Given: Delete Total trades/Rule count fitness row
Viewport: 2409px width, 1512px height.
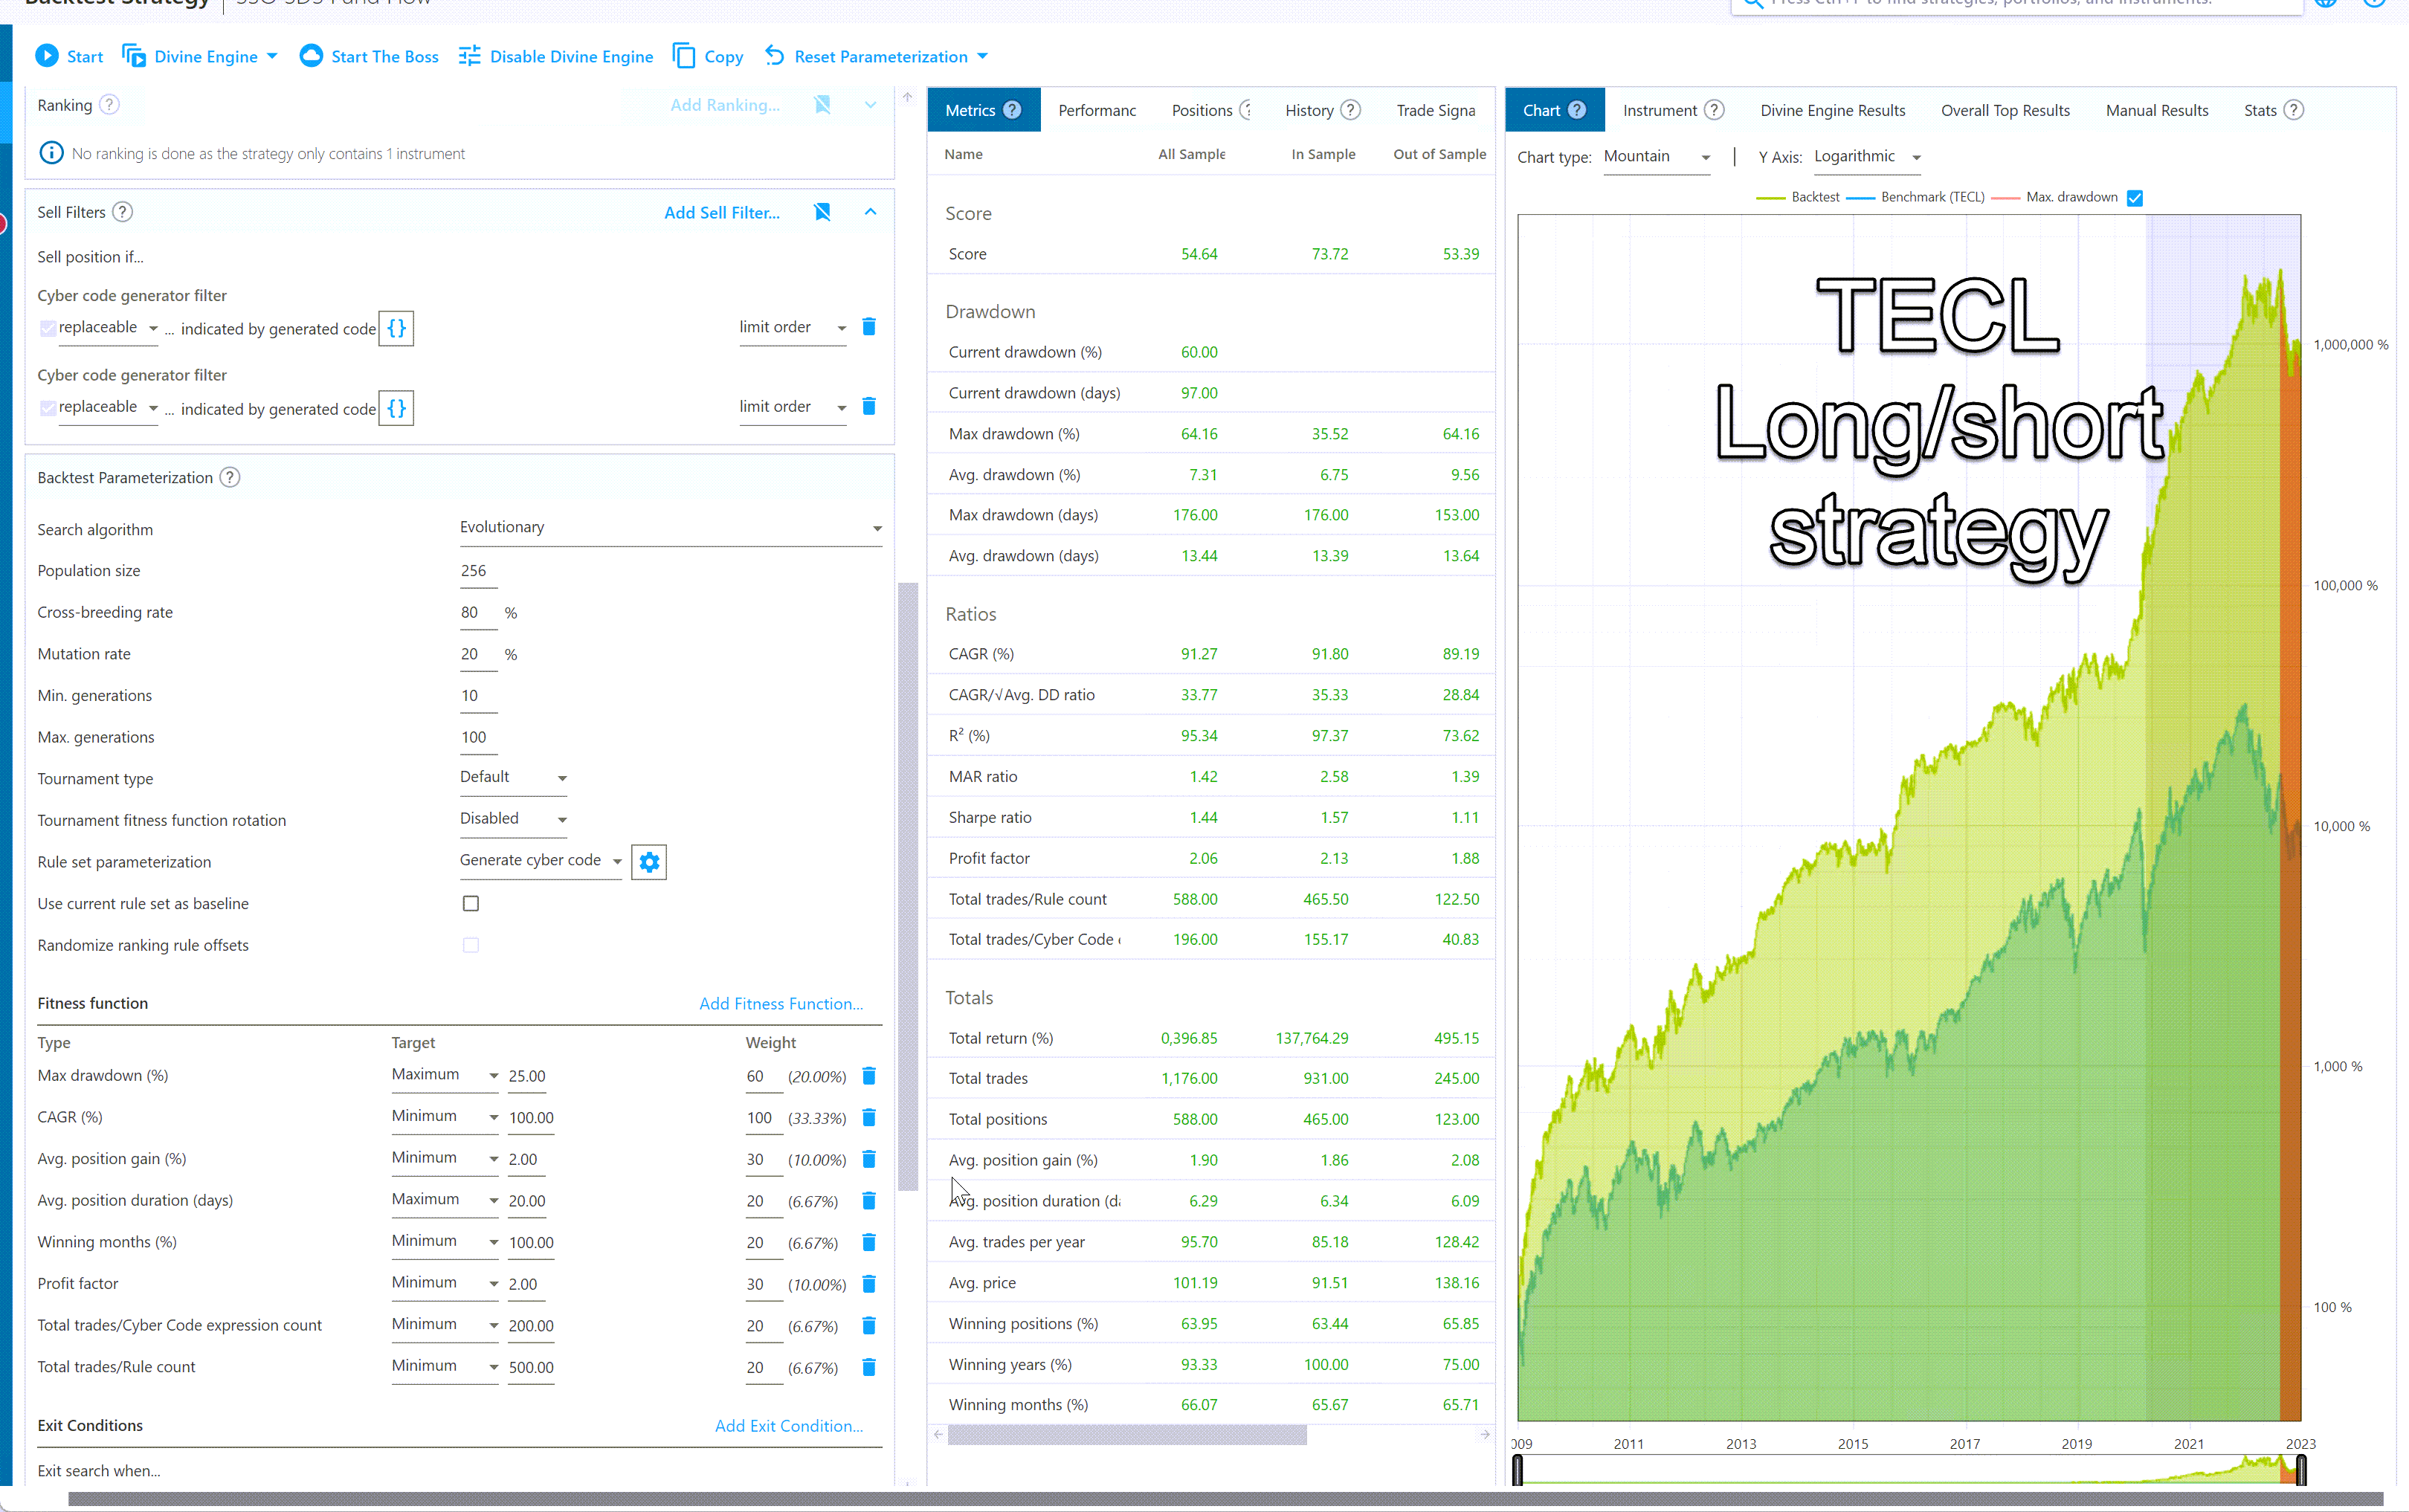Looking at the screenshot, I should [x=869, y=1367].
